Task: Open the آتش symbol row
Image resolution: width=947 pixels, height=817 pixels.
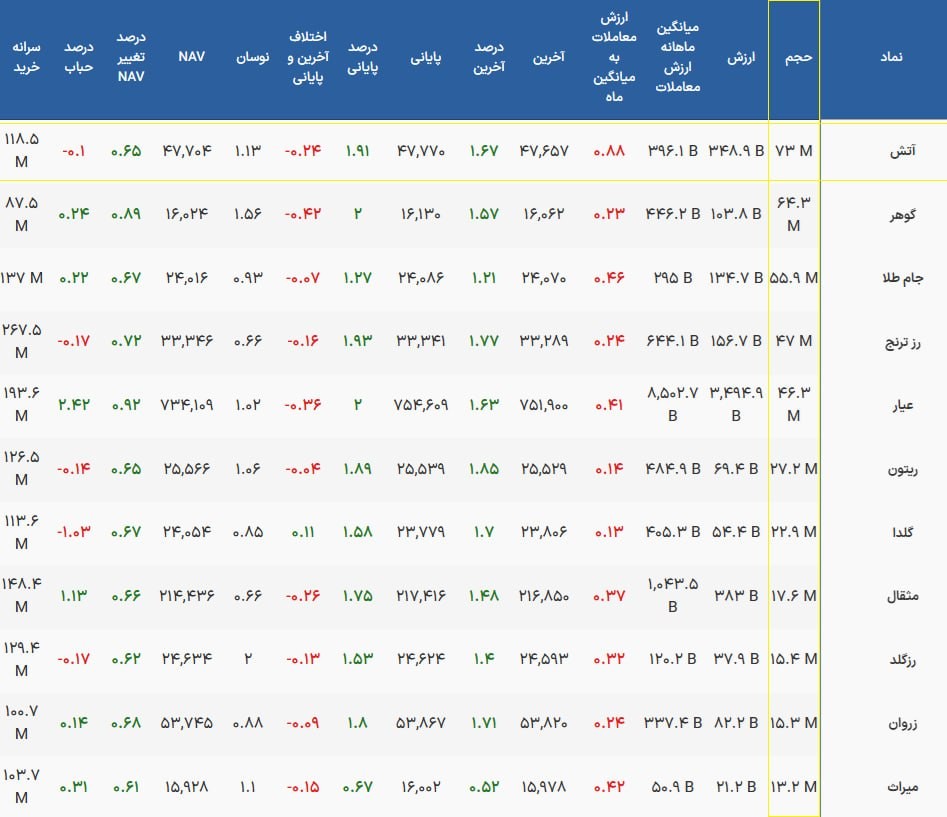Action: 902,151
